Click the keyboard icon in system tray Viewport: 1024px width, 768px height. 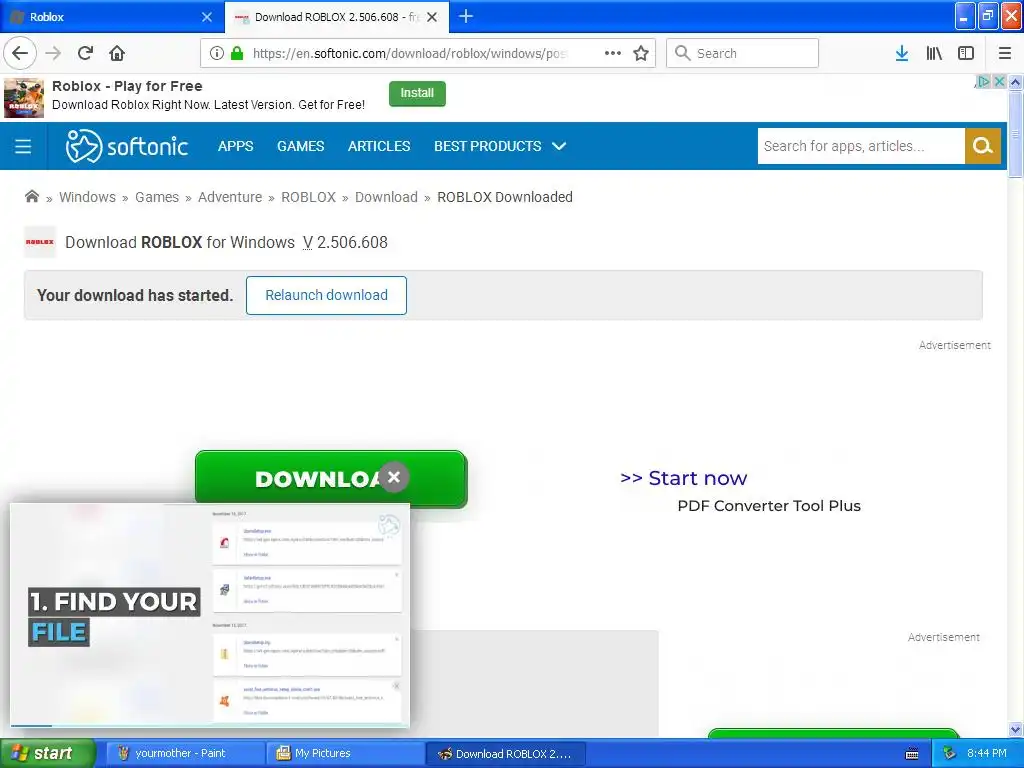point(912,754)
